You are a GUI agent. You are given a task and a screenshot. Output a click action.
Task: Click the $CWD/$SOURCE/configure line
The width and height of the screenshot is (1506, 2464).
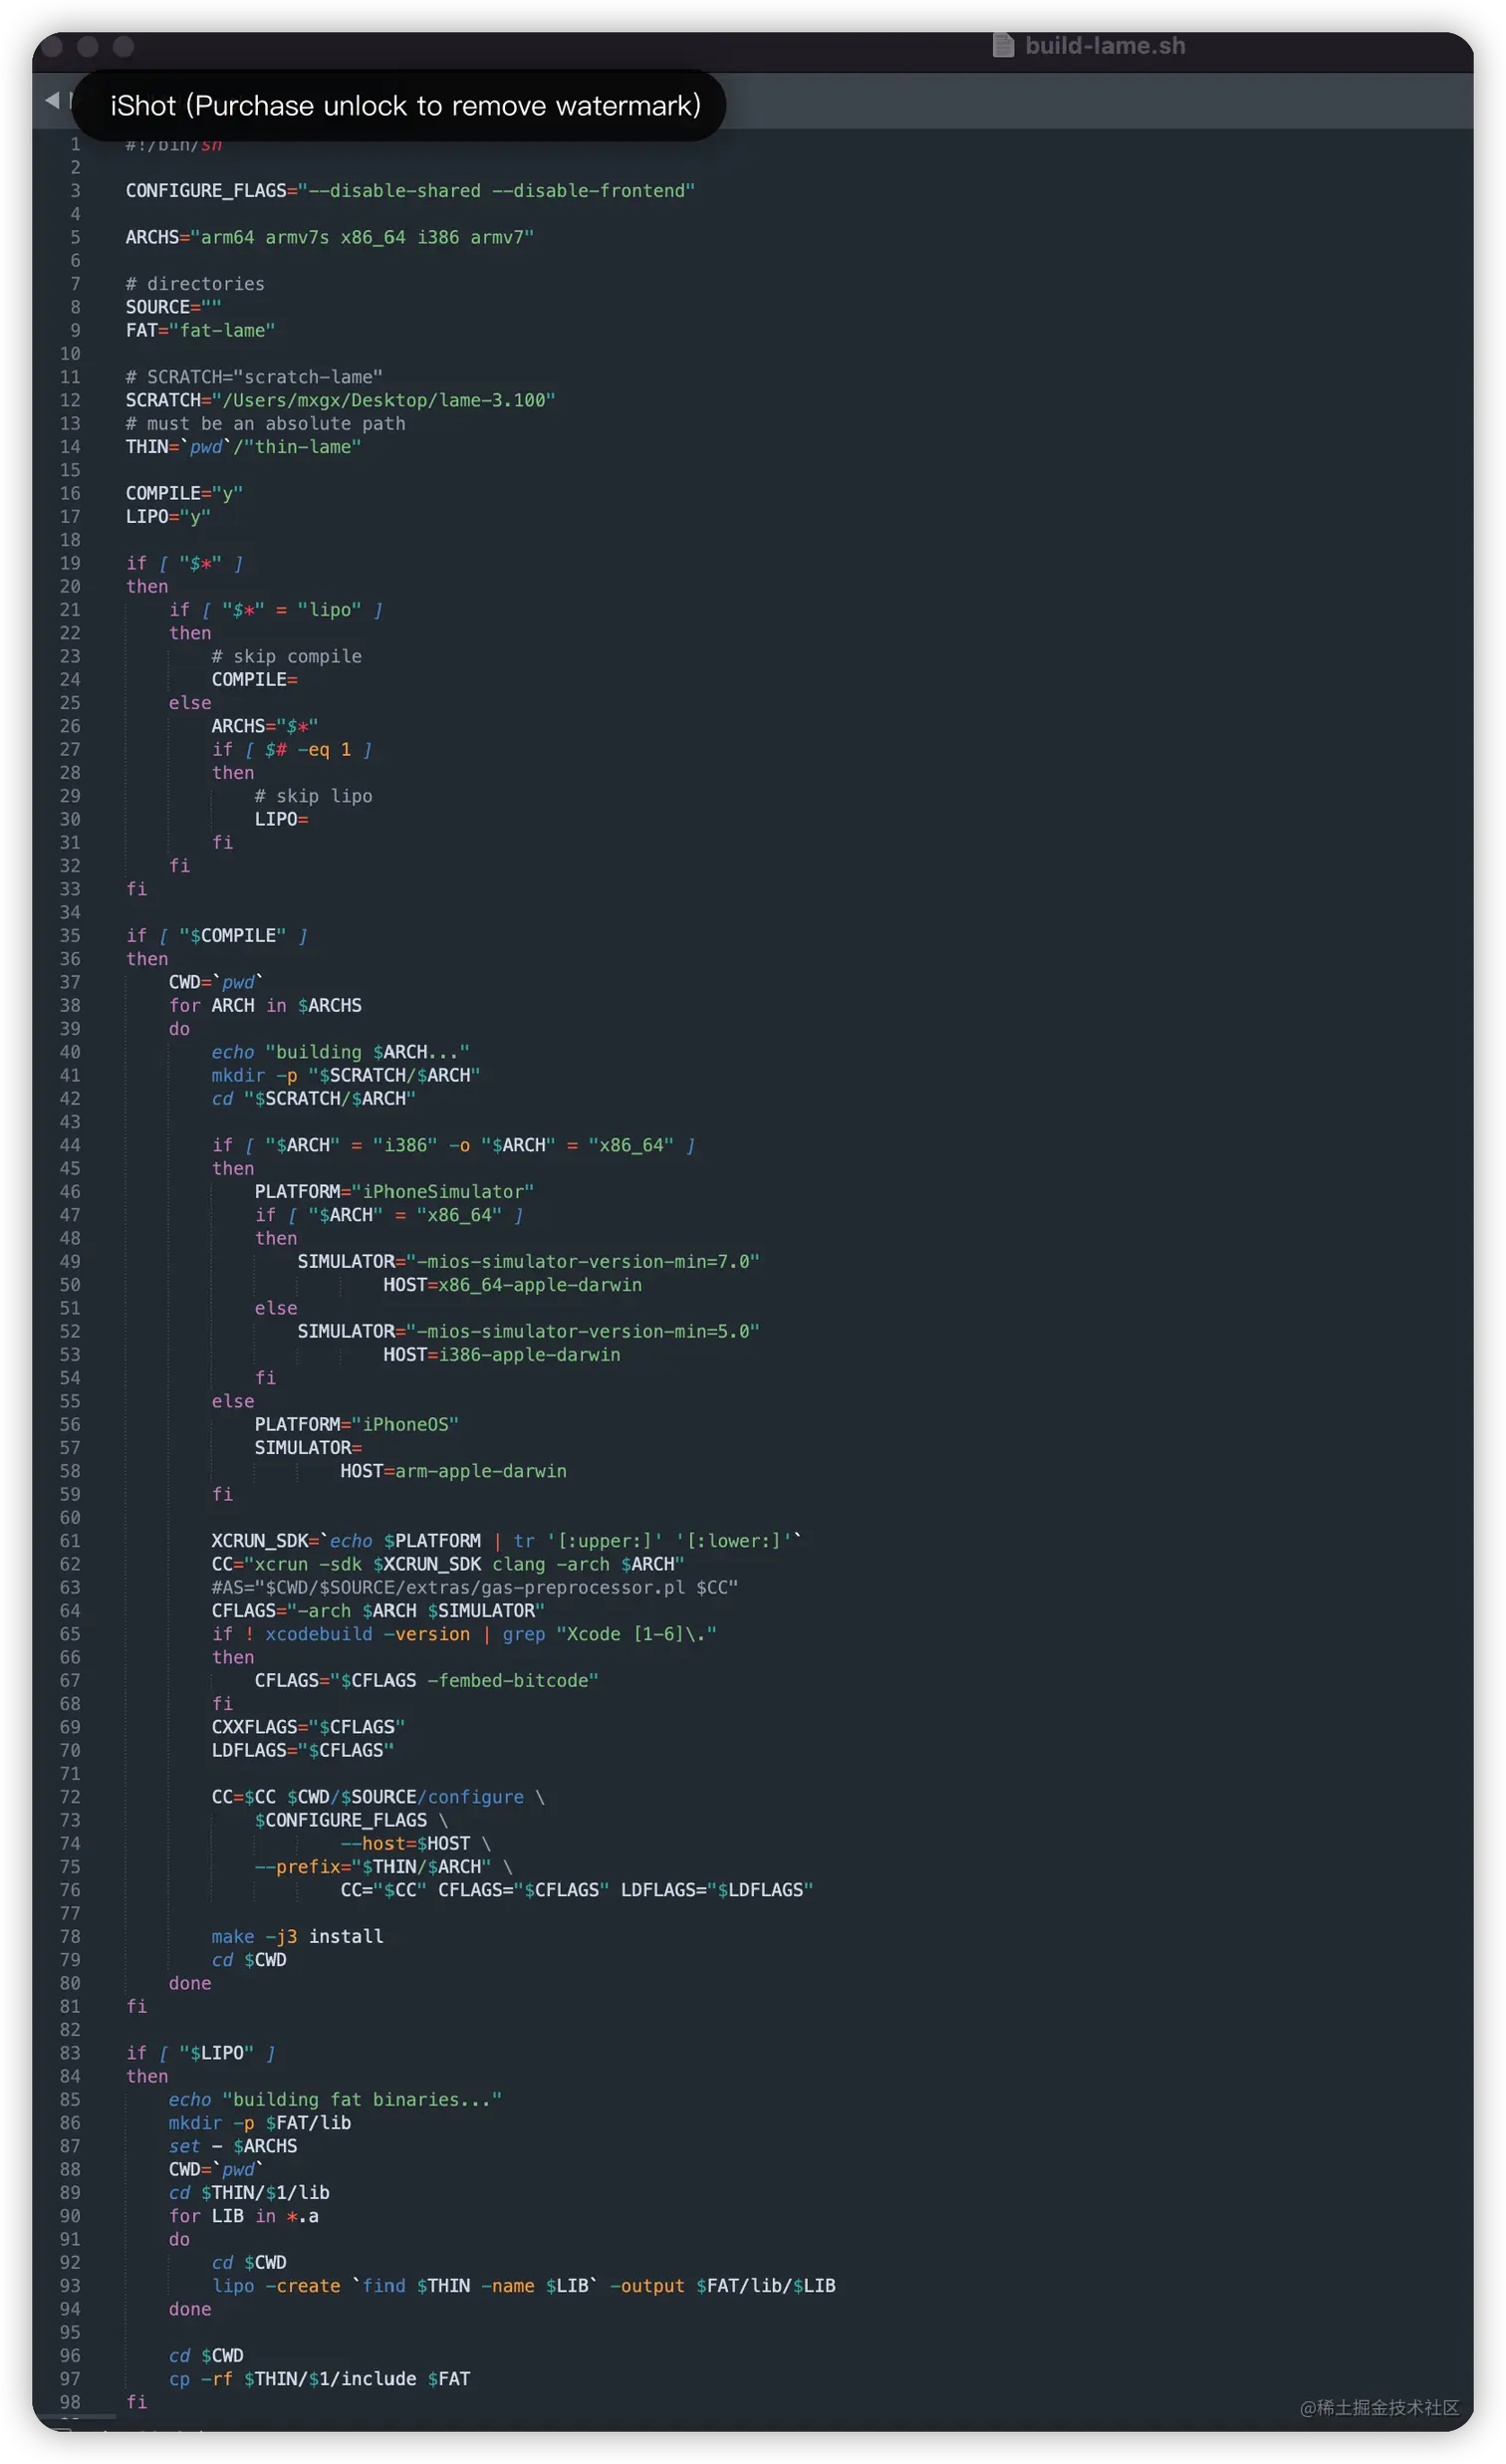coord(379,1797)
